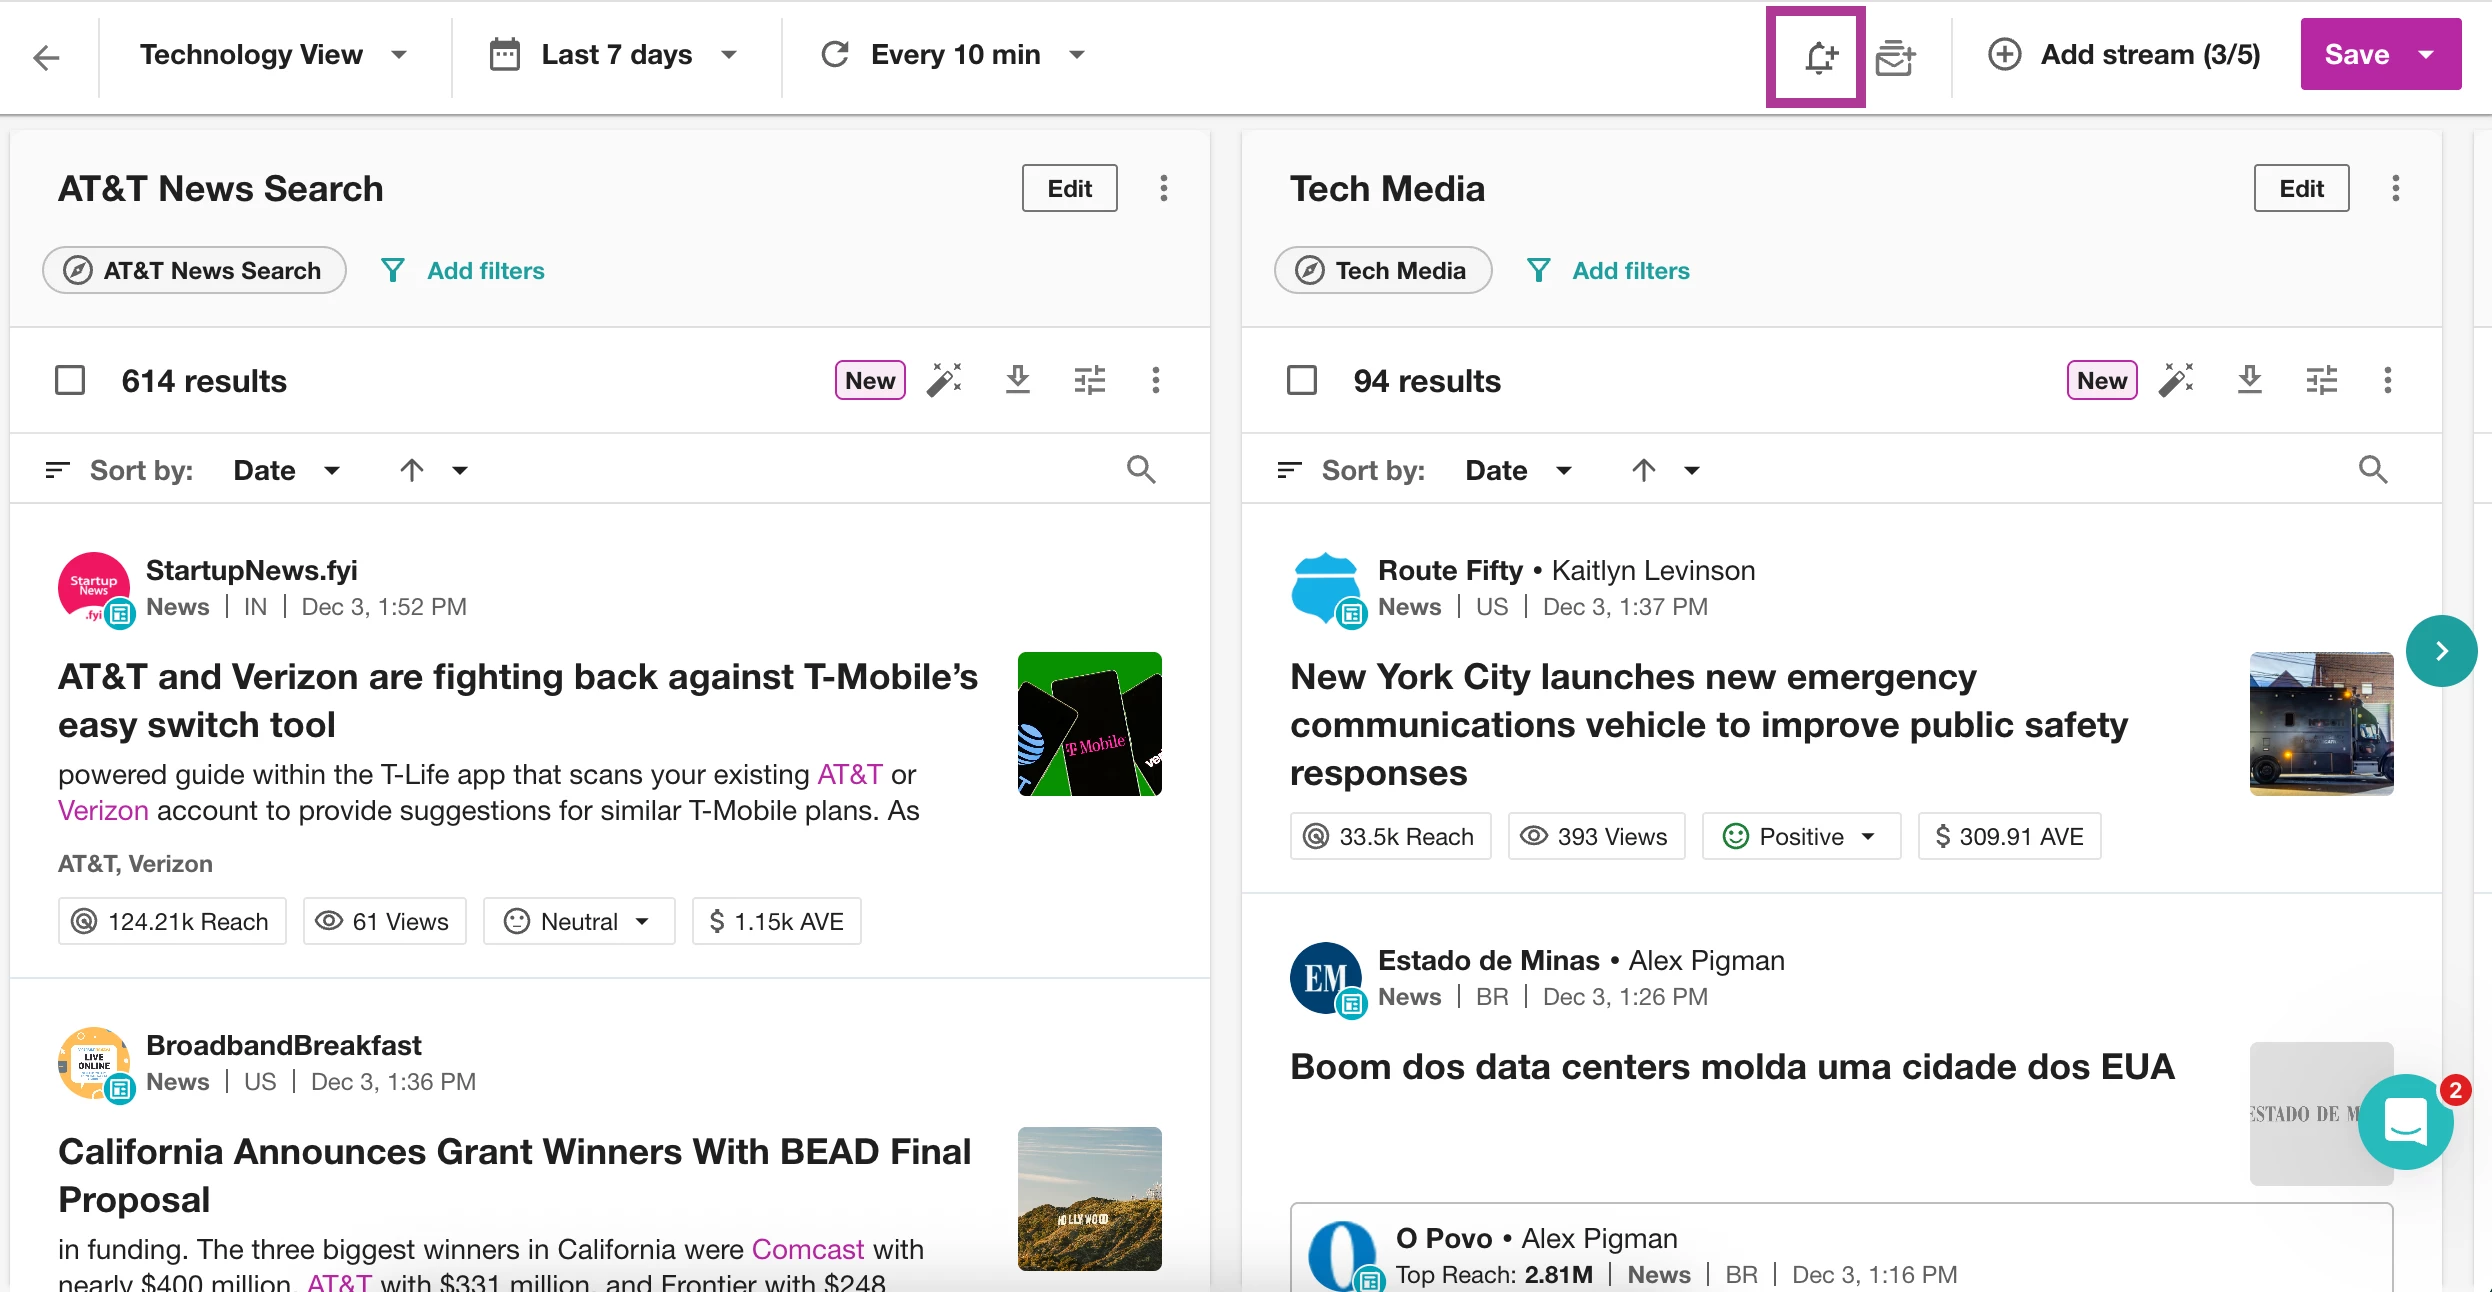Screen dimensions: 2492x1292
Task: Click the newsletter digest icon in top bar
Action: coord(1895,57)
